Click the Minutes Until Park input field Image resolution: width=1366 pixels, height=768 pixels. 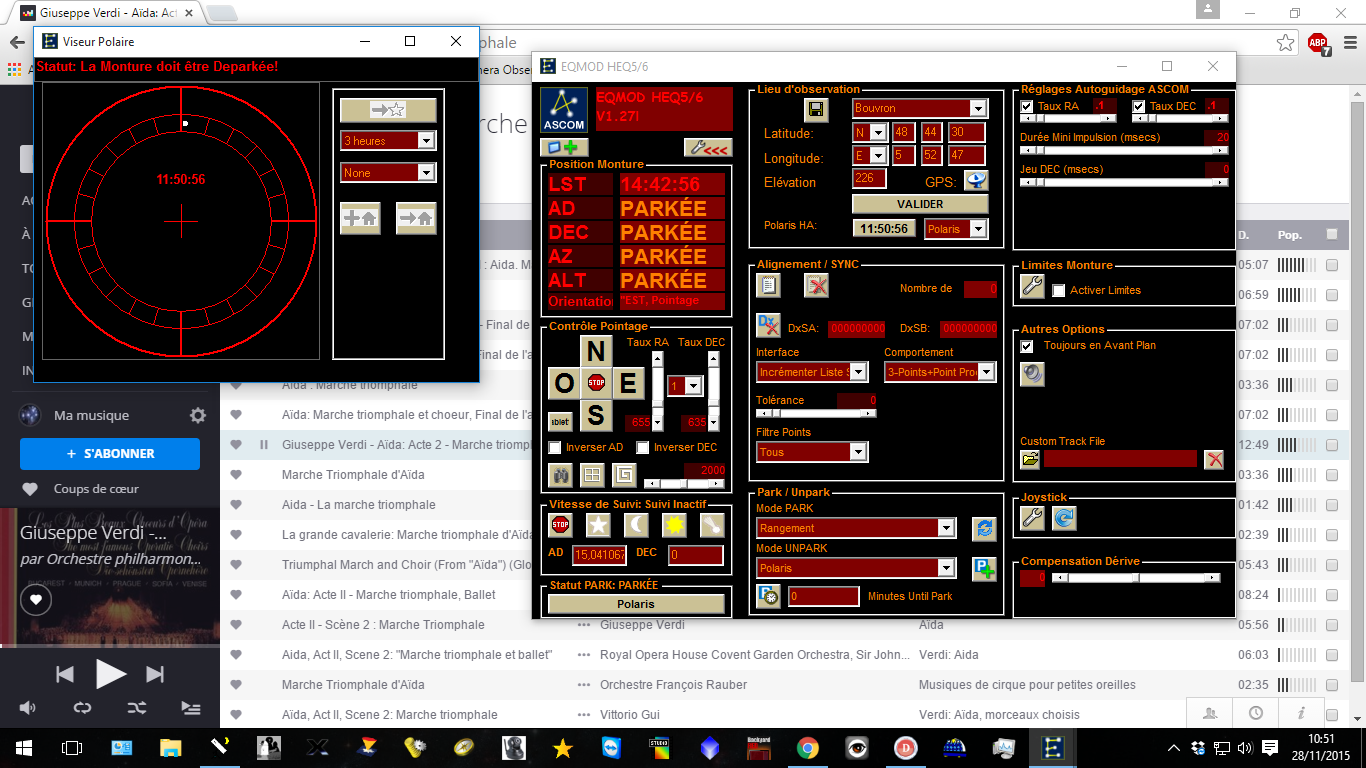823,597
